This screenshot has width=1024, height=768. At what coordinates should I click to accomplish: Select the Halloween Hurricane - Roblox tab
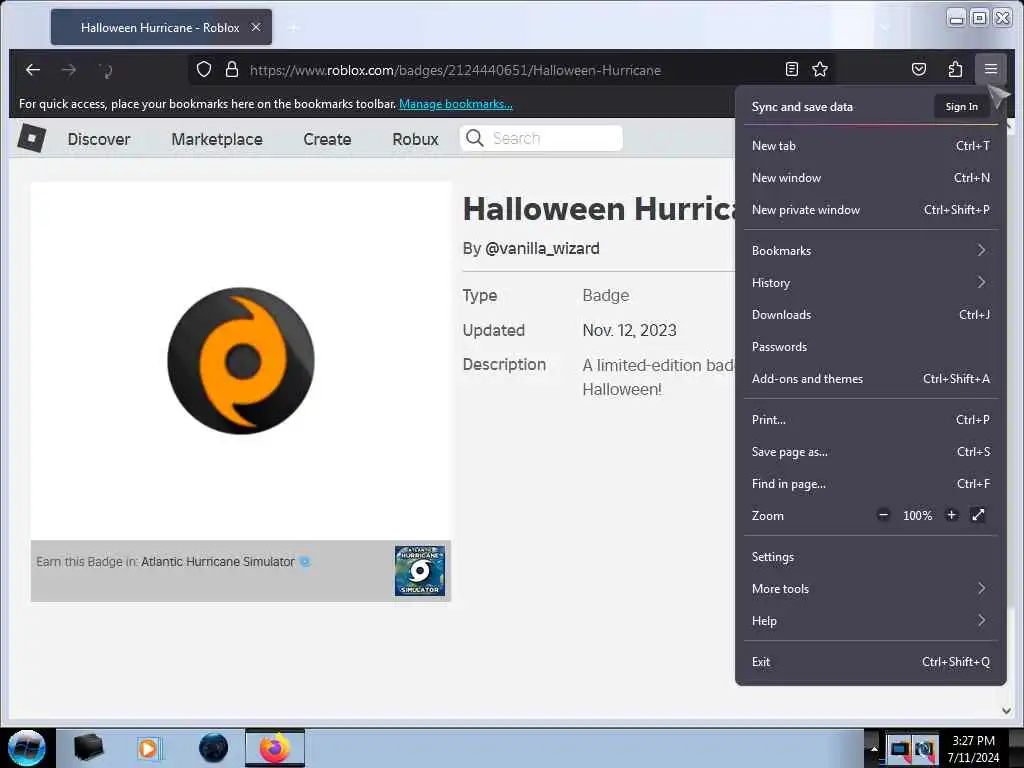(x=161, y=27)
